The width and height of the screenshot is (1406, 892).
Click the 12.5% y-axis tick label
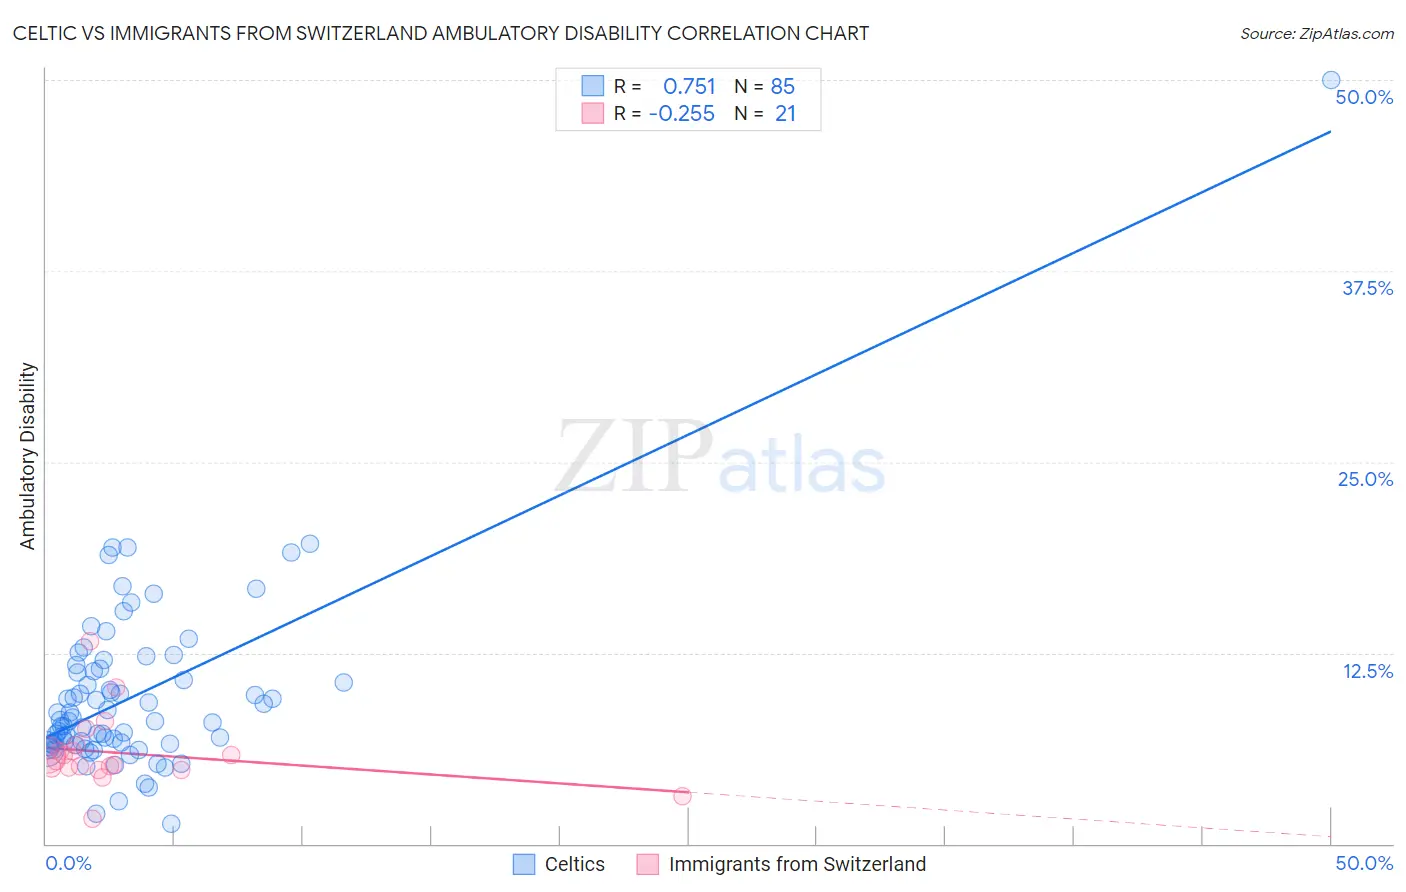pos(1367,671)
